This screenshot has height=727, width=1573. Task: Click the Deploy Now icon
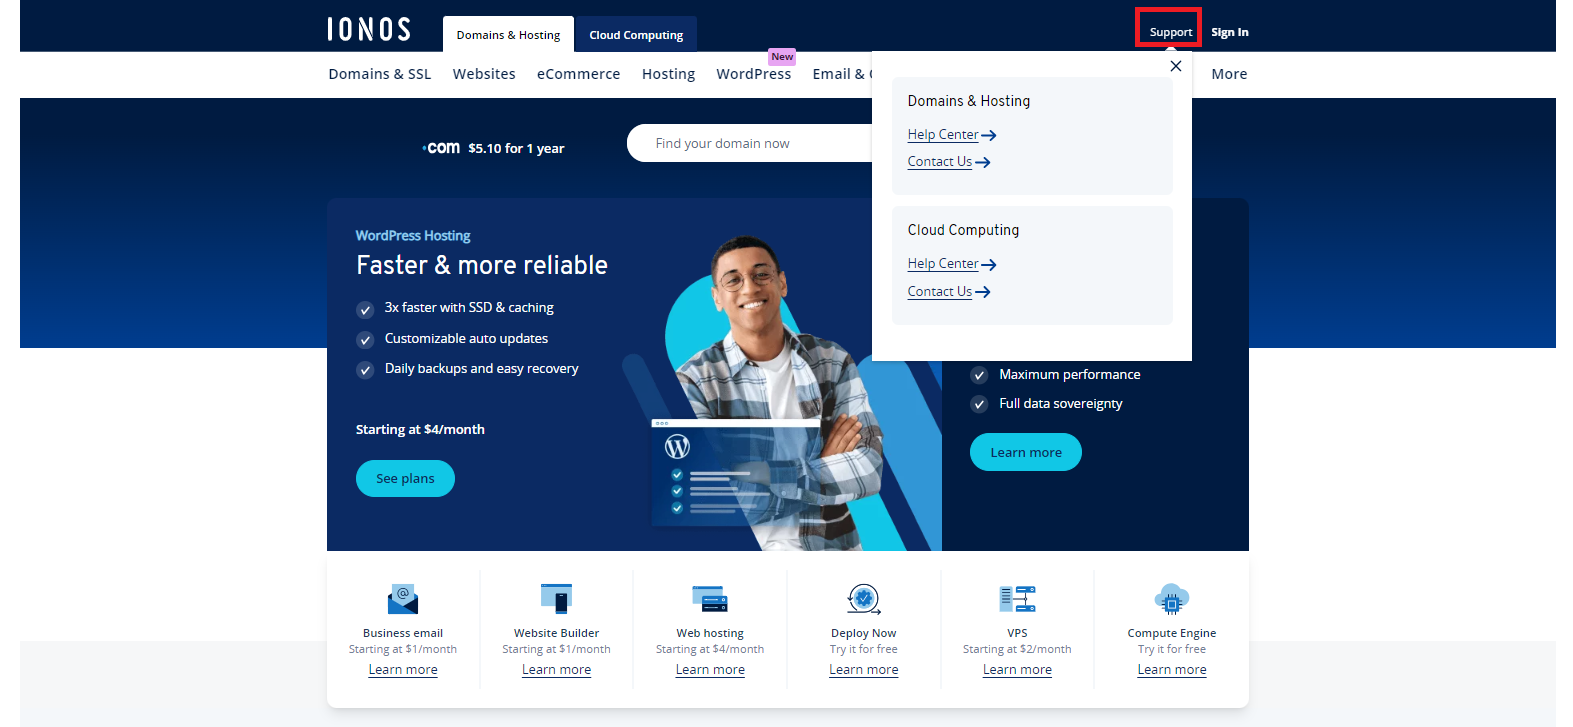point(864,599)
